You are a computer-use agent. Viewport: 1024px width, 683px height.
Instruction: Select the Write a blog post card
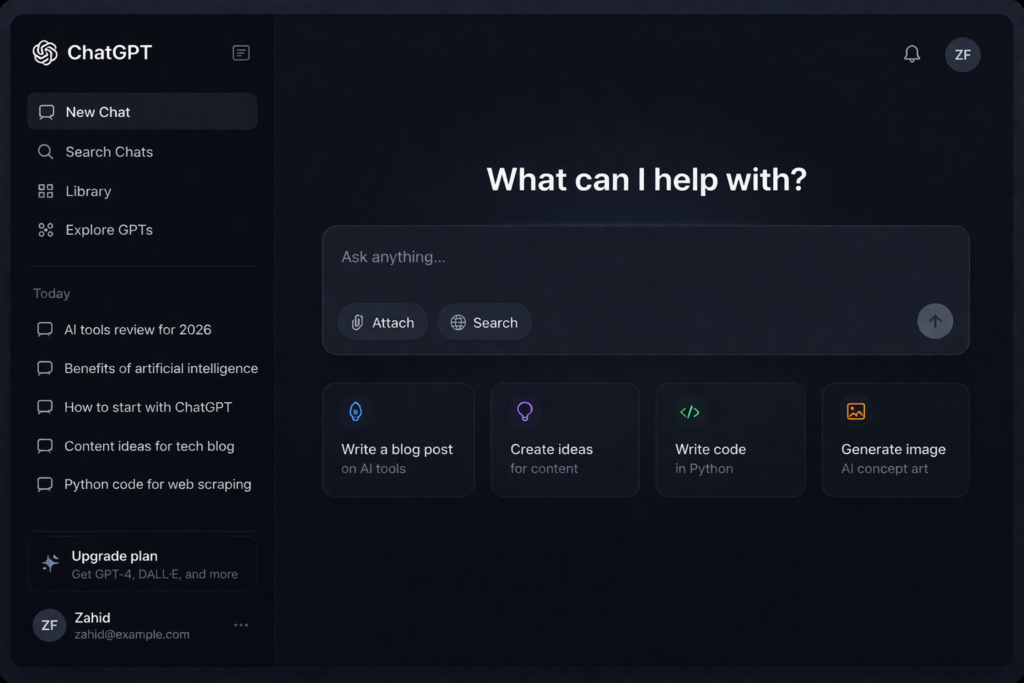point(398,440)
